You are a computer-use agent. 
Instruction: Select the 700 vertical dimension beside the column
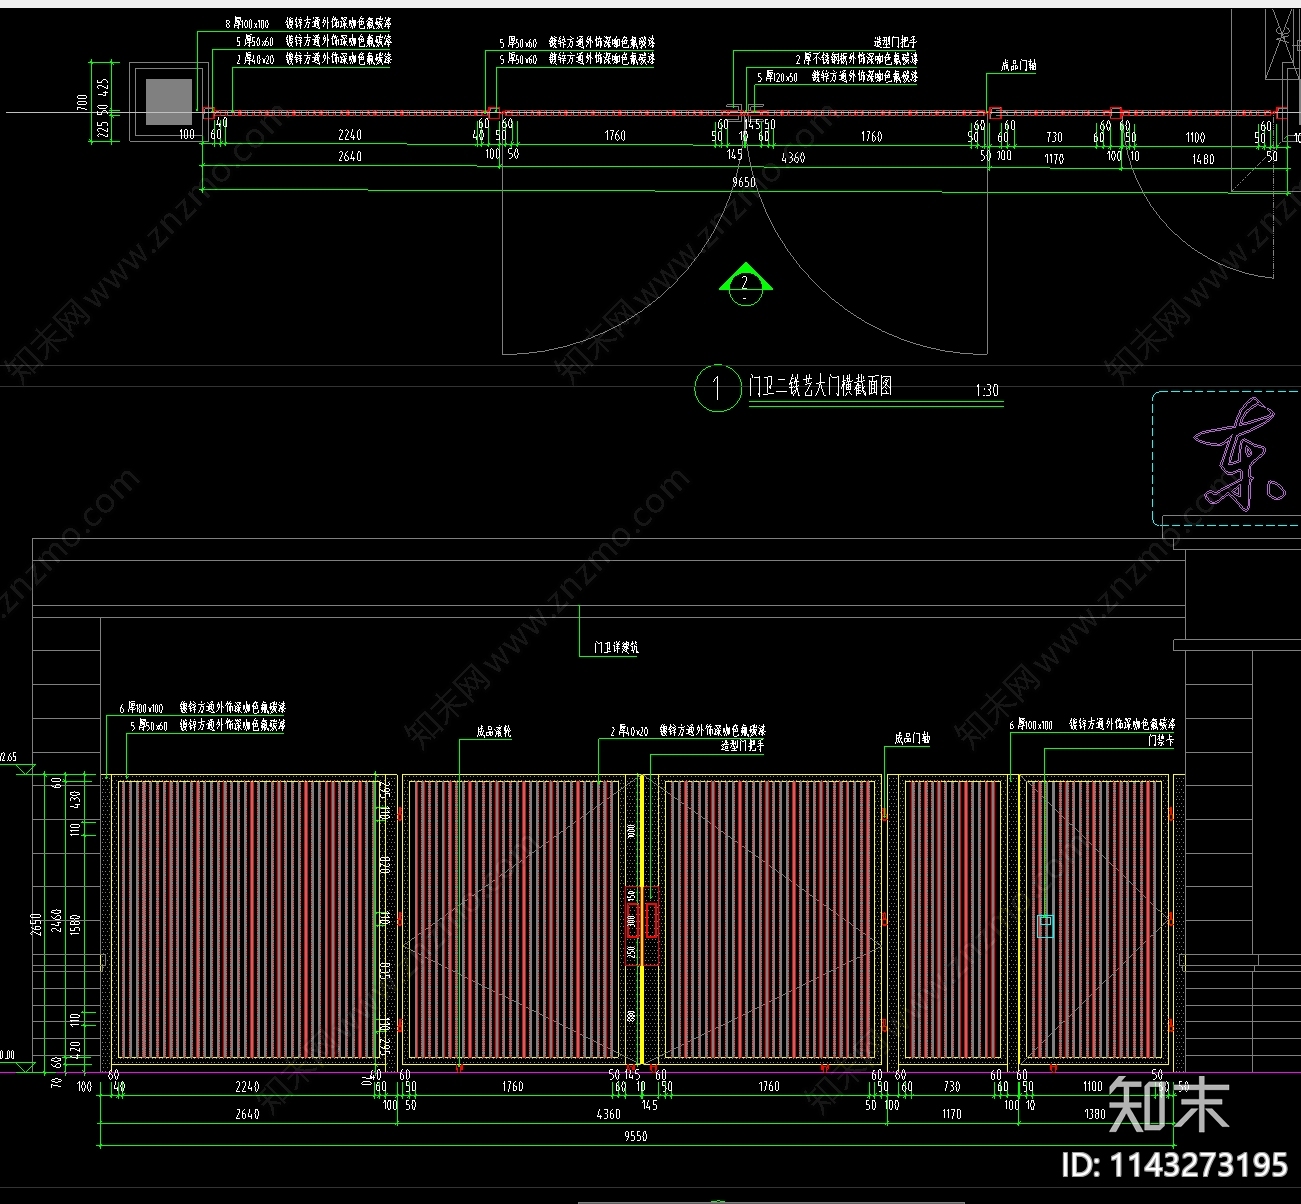coord(83,103)
